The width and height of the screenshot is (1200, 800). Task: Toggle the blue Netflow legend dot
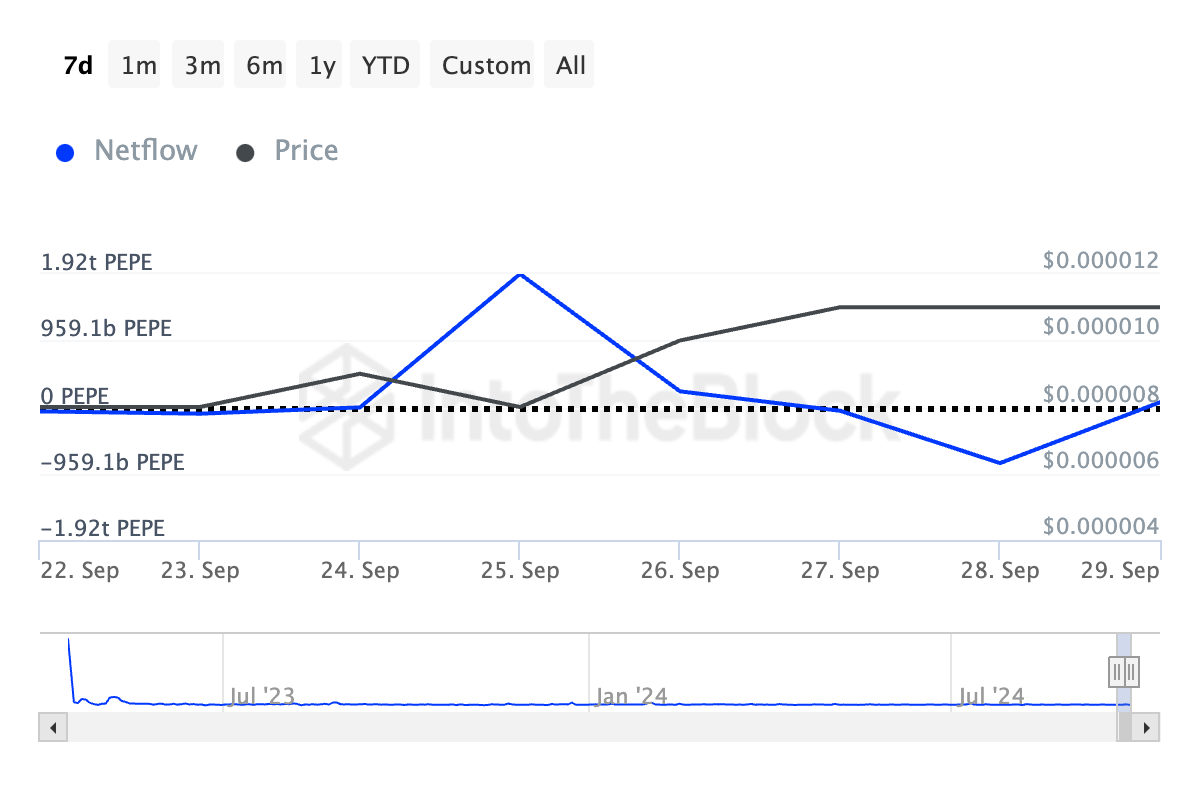click(x=66, y=153)
